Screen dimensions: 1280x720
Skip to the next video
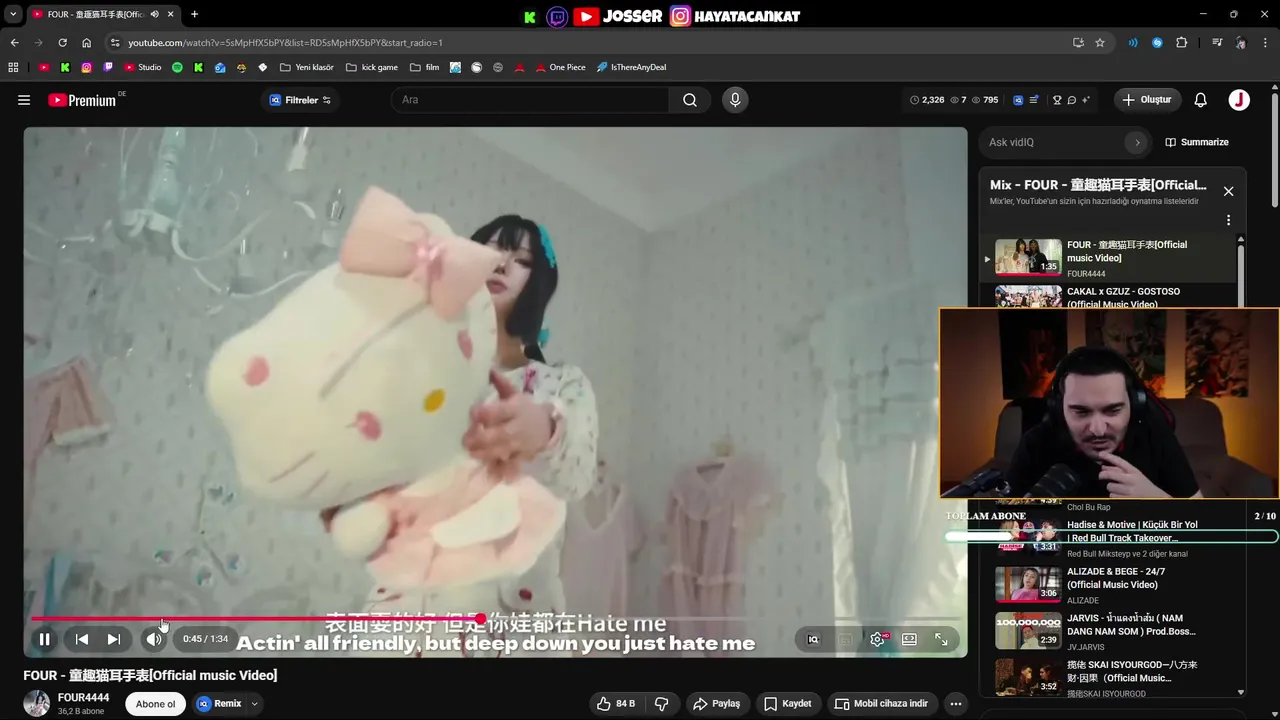click(114, 639)
